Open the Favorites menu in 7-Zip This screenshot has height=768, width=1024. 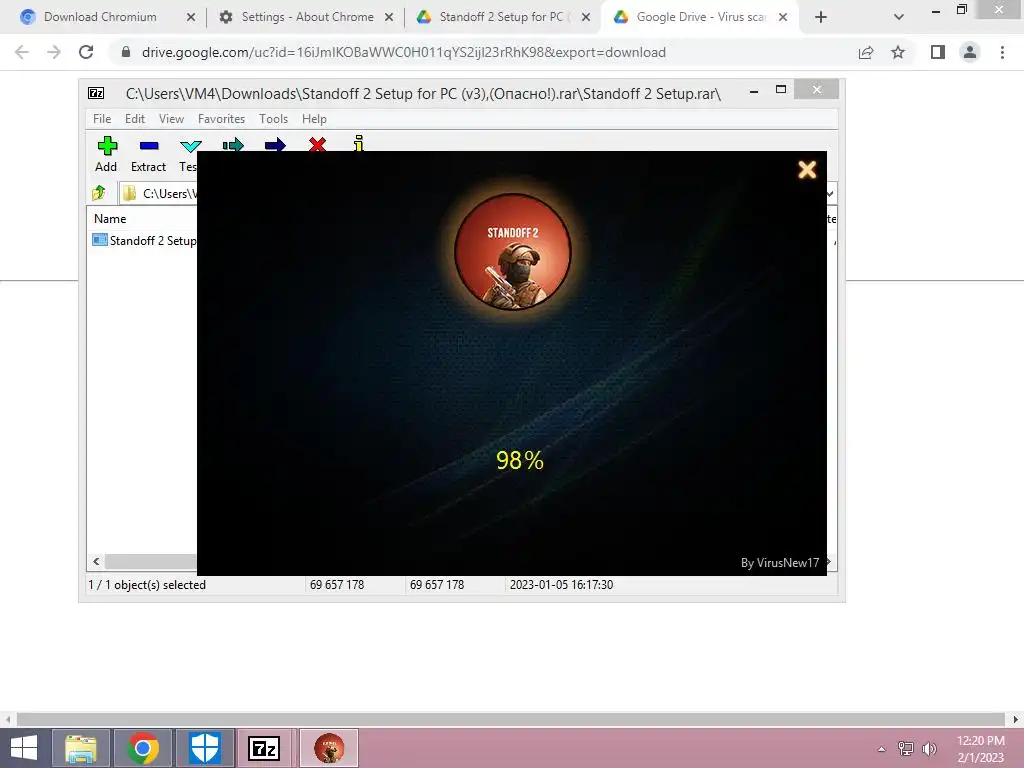coord(221,119)
